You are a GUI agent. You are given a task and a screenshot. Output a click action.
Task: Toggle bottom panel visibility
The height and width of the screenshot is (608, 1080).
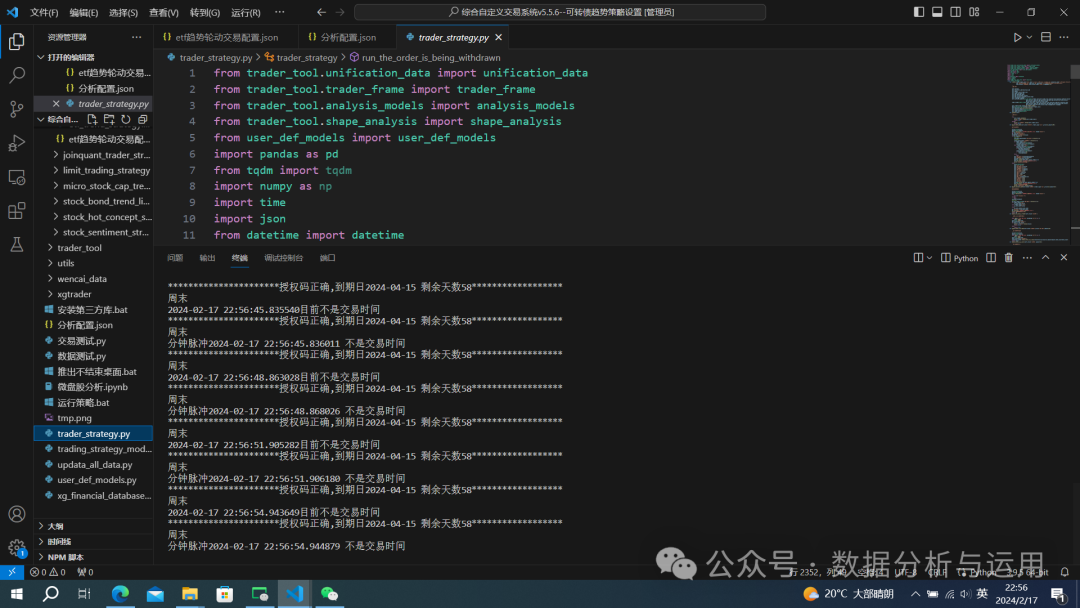[x=937, y=12]
